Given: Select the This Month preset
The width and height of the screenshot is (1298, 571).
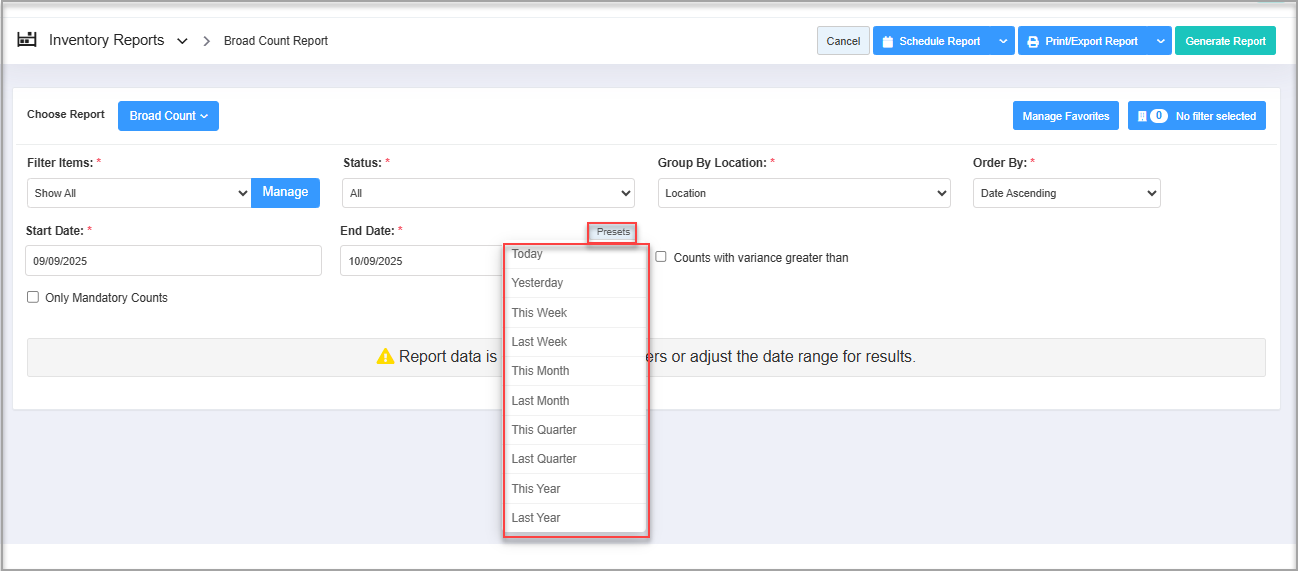Looking at the screenshot, I should coord(540,371).
